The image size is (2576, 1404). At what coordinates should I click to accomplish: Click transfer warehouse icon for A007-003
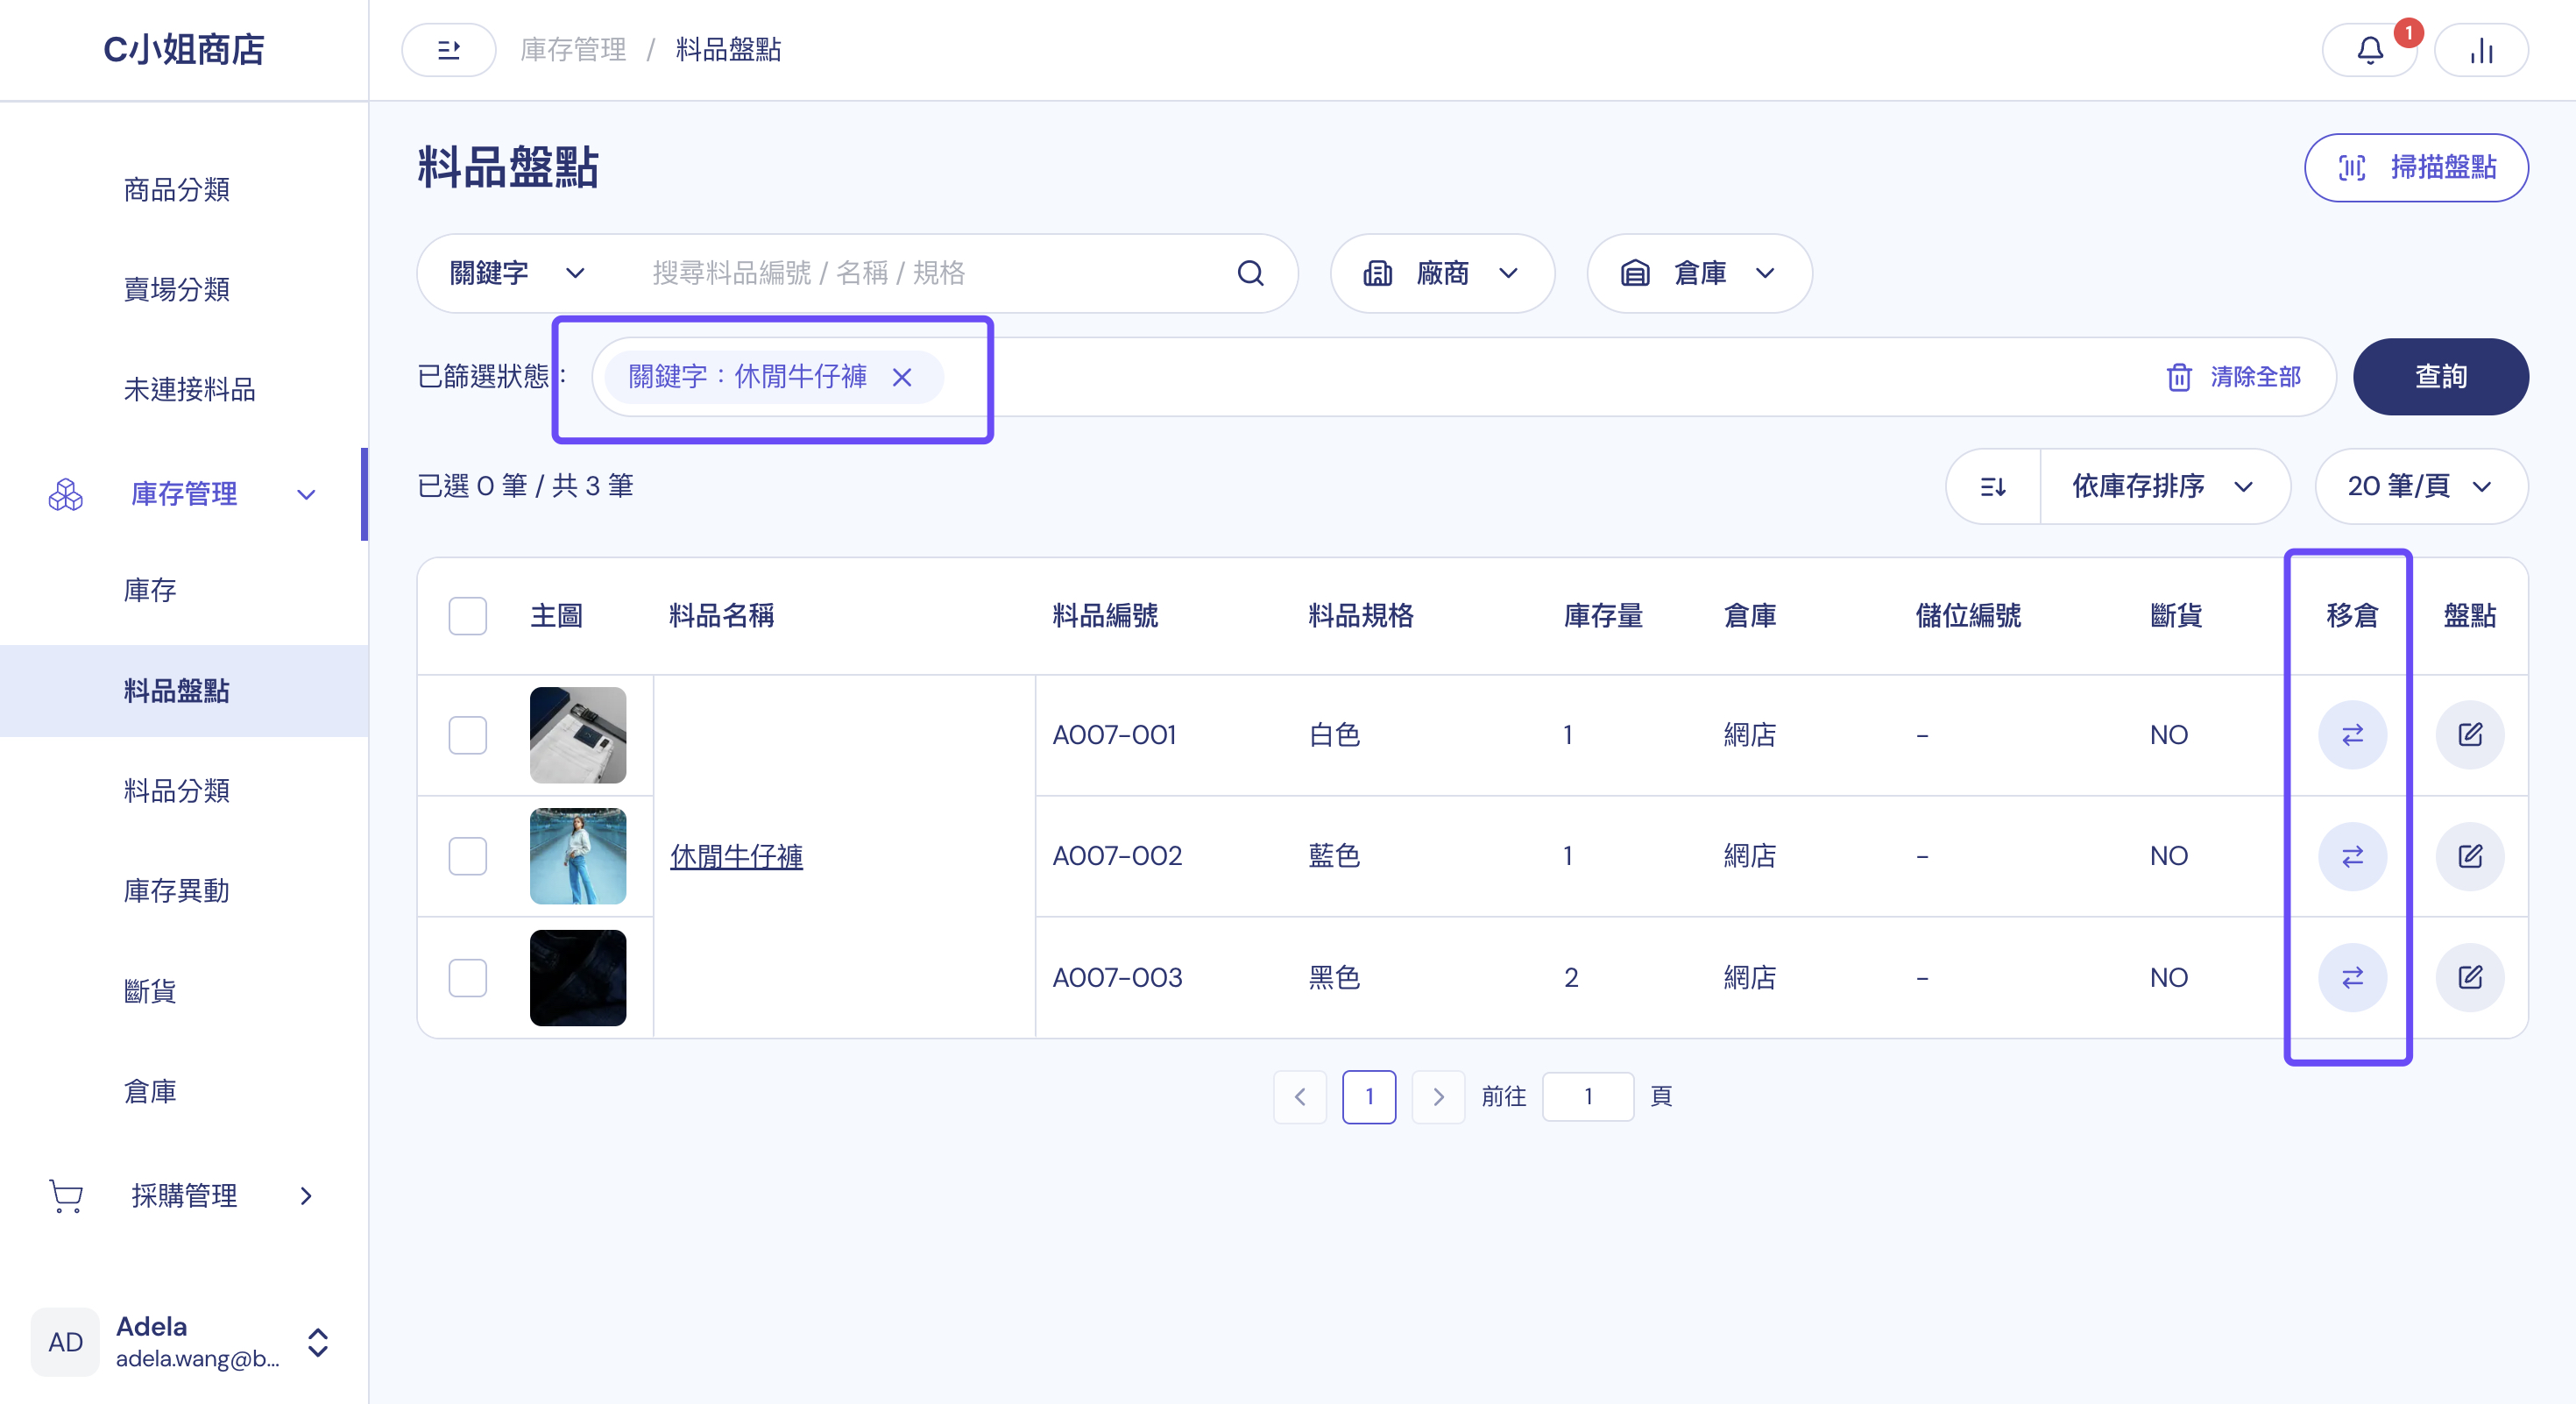pos(2352,977)
